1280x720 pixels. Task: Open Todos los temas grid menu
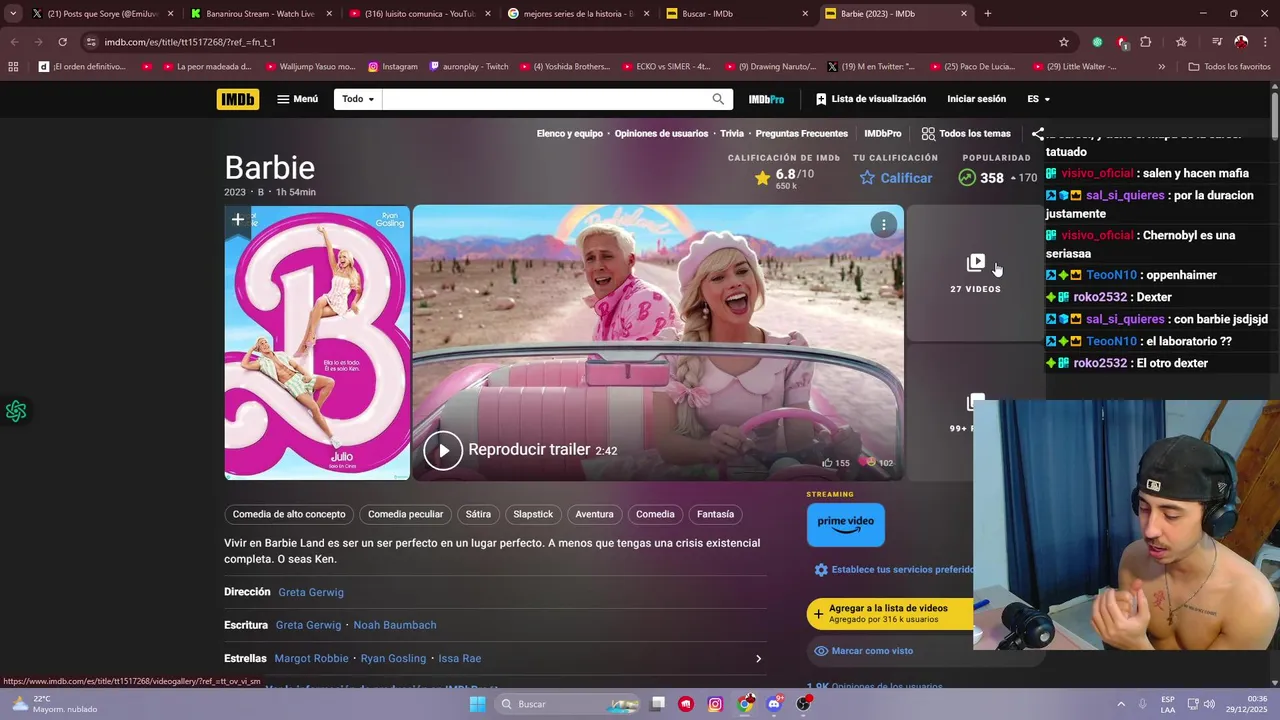tap(966, 134)
